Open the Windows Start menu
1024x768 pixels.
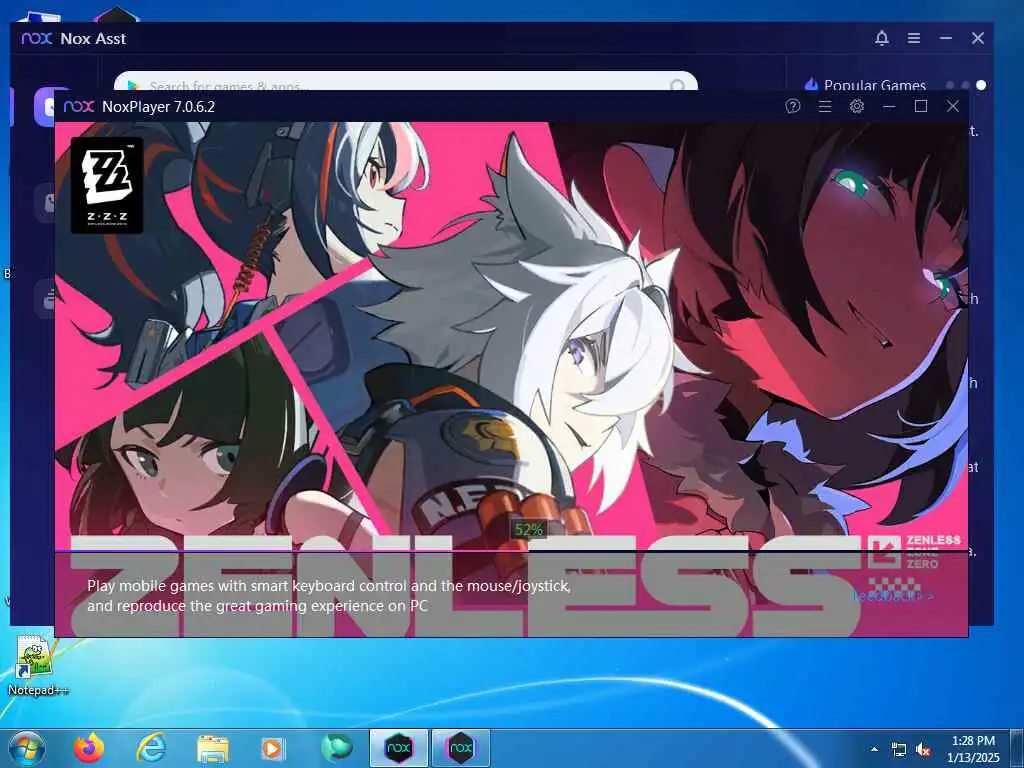click(x=27, y=748)
